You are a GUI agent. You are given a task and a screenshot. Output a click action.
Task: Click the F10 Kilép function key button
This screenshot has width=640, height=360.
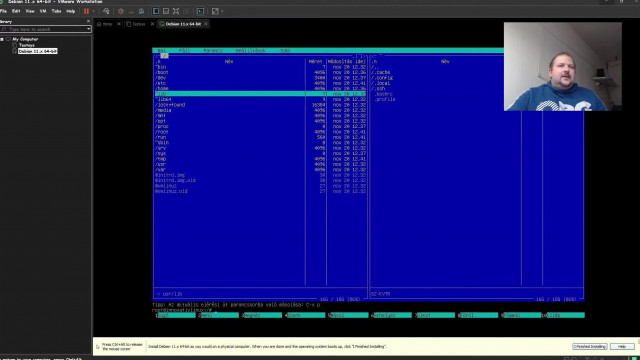click(x=564, y=315)
